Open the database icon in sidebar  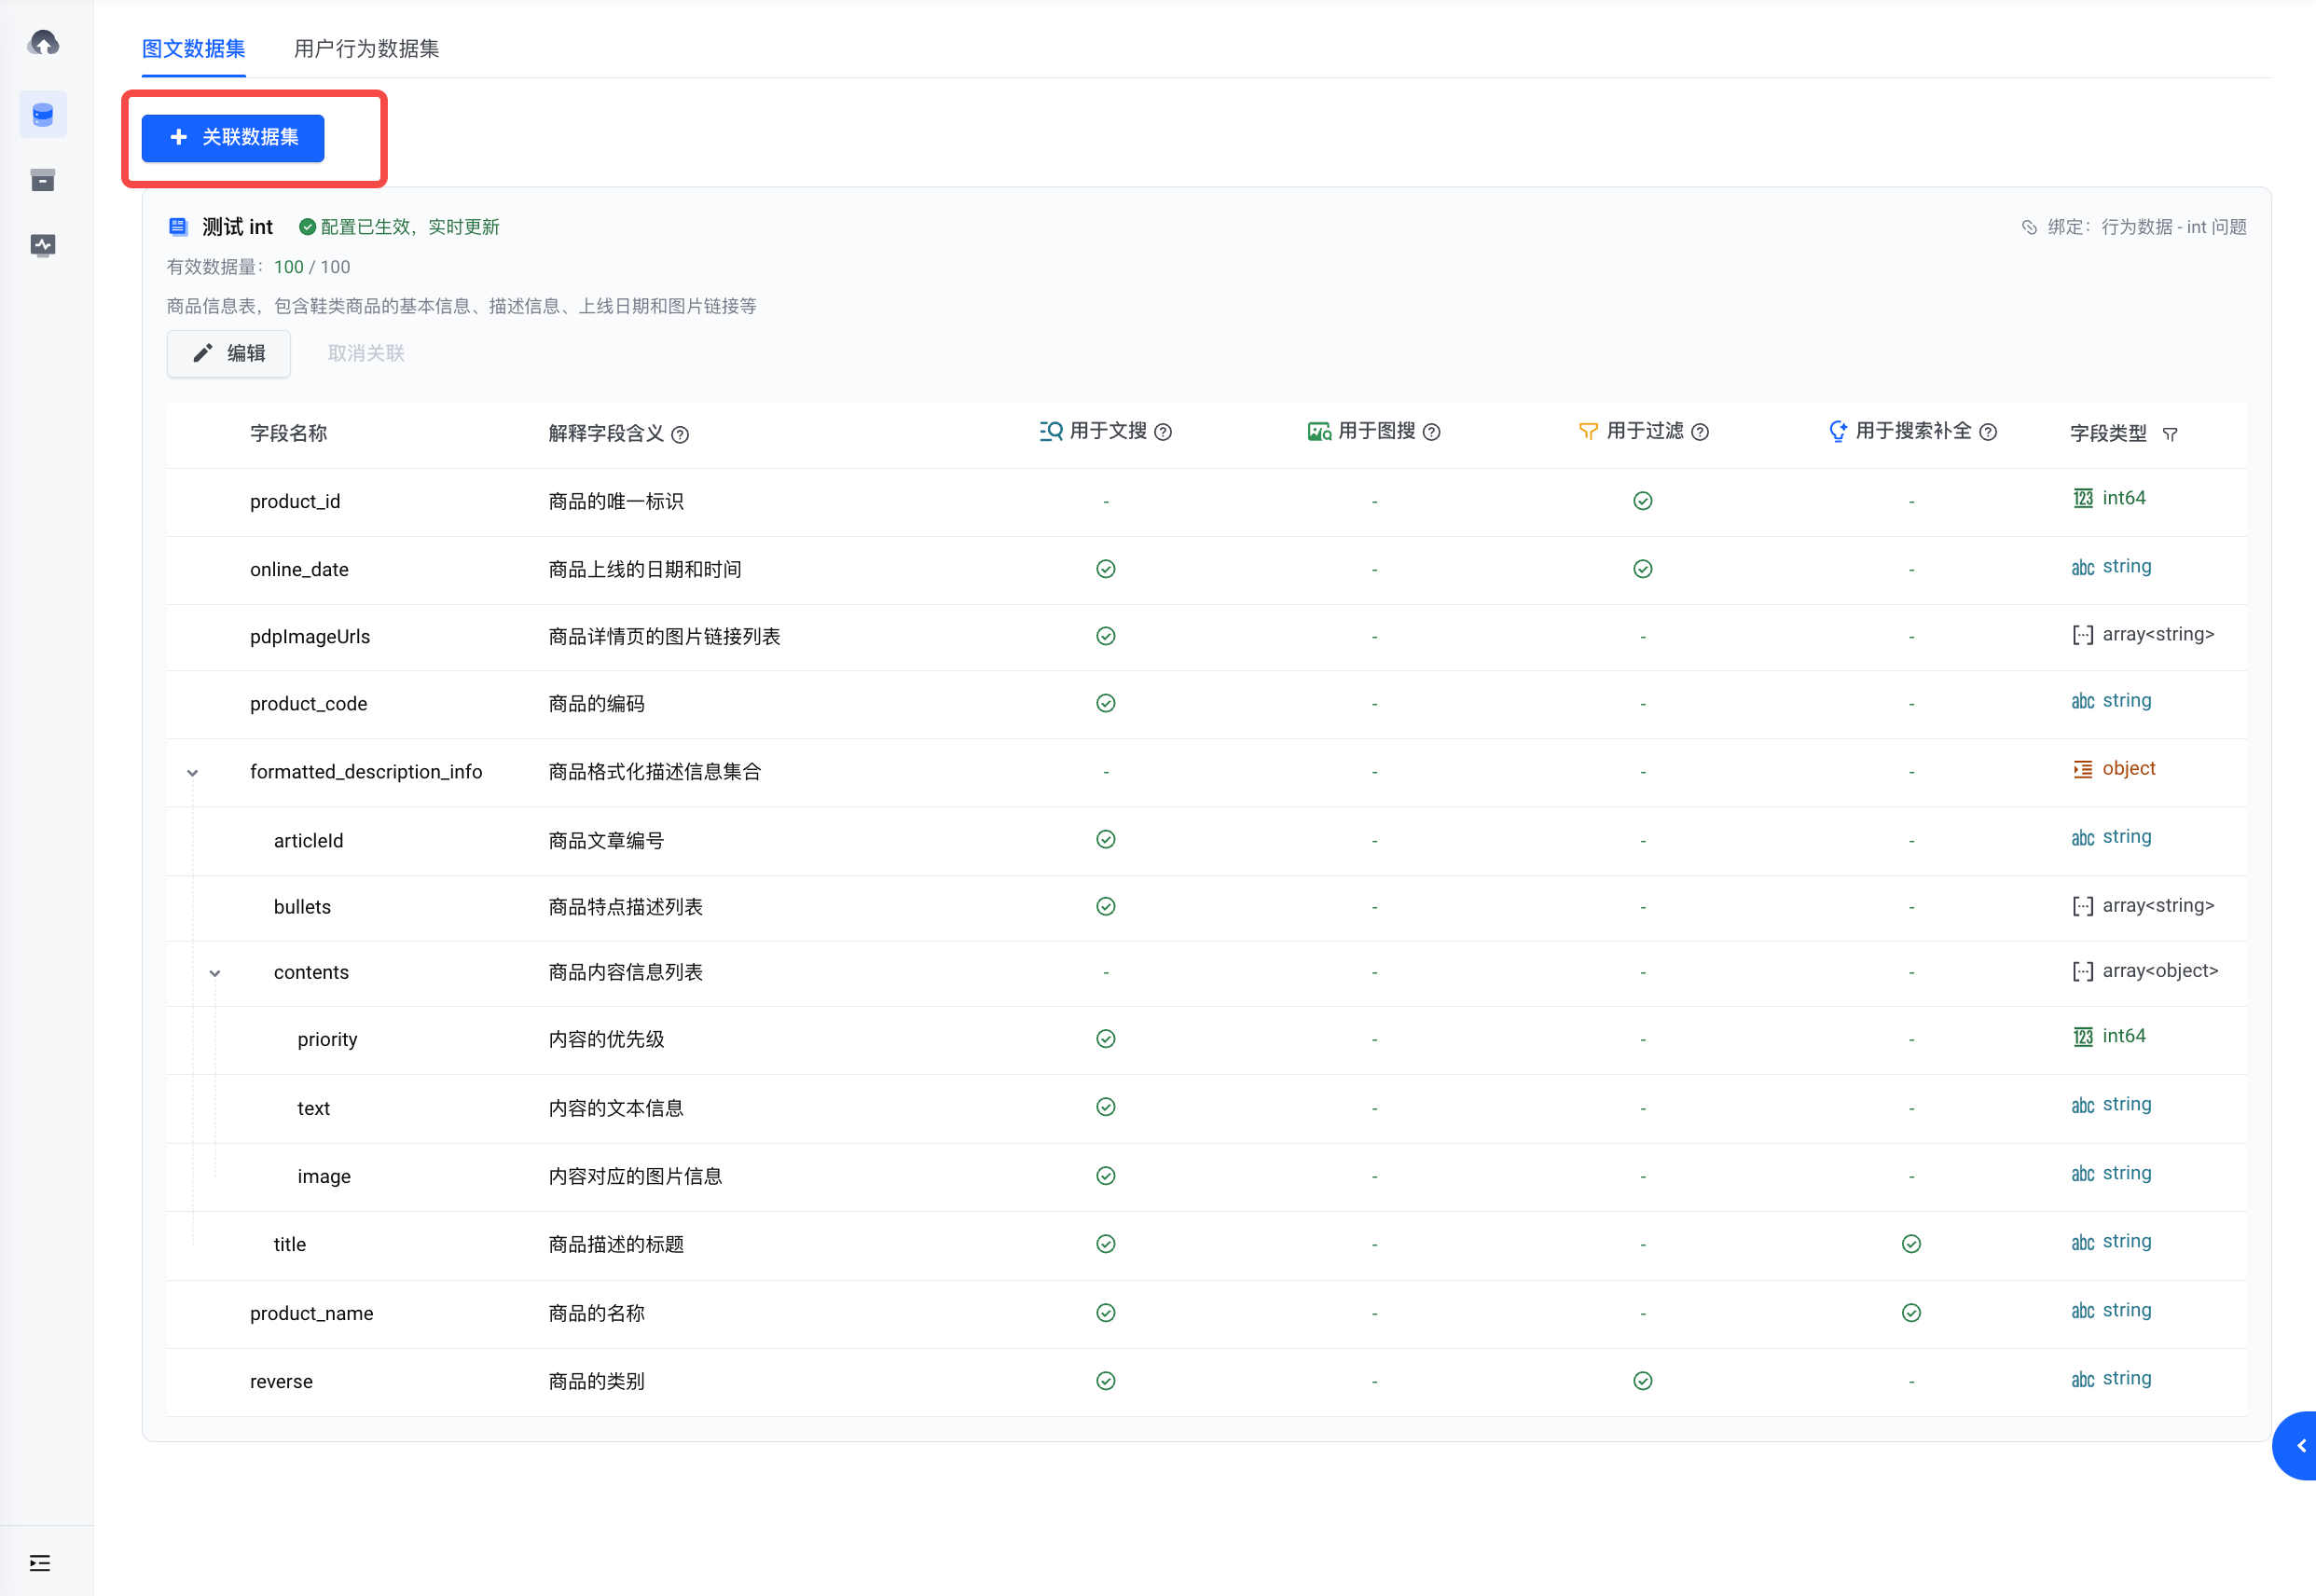click(x=43, y=115)
